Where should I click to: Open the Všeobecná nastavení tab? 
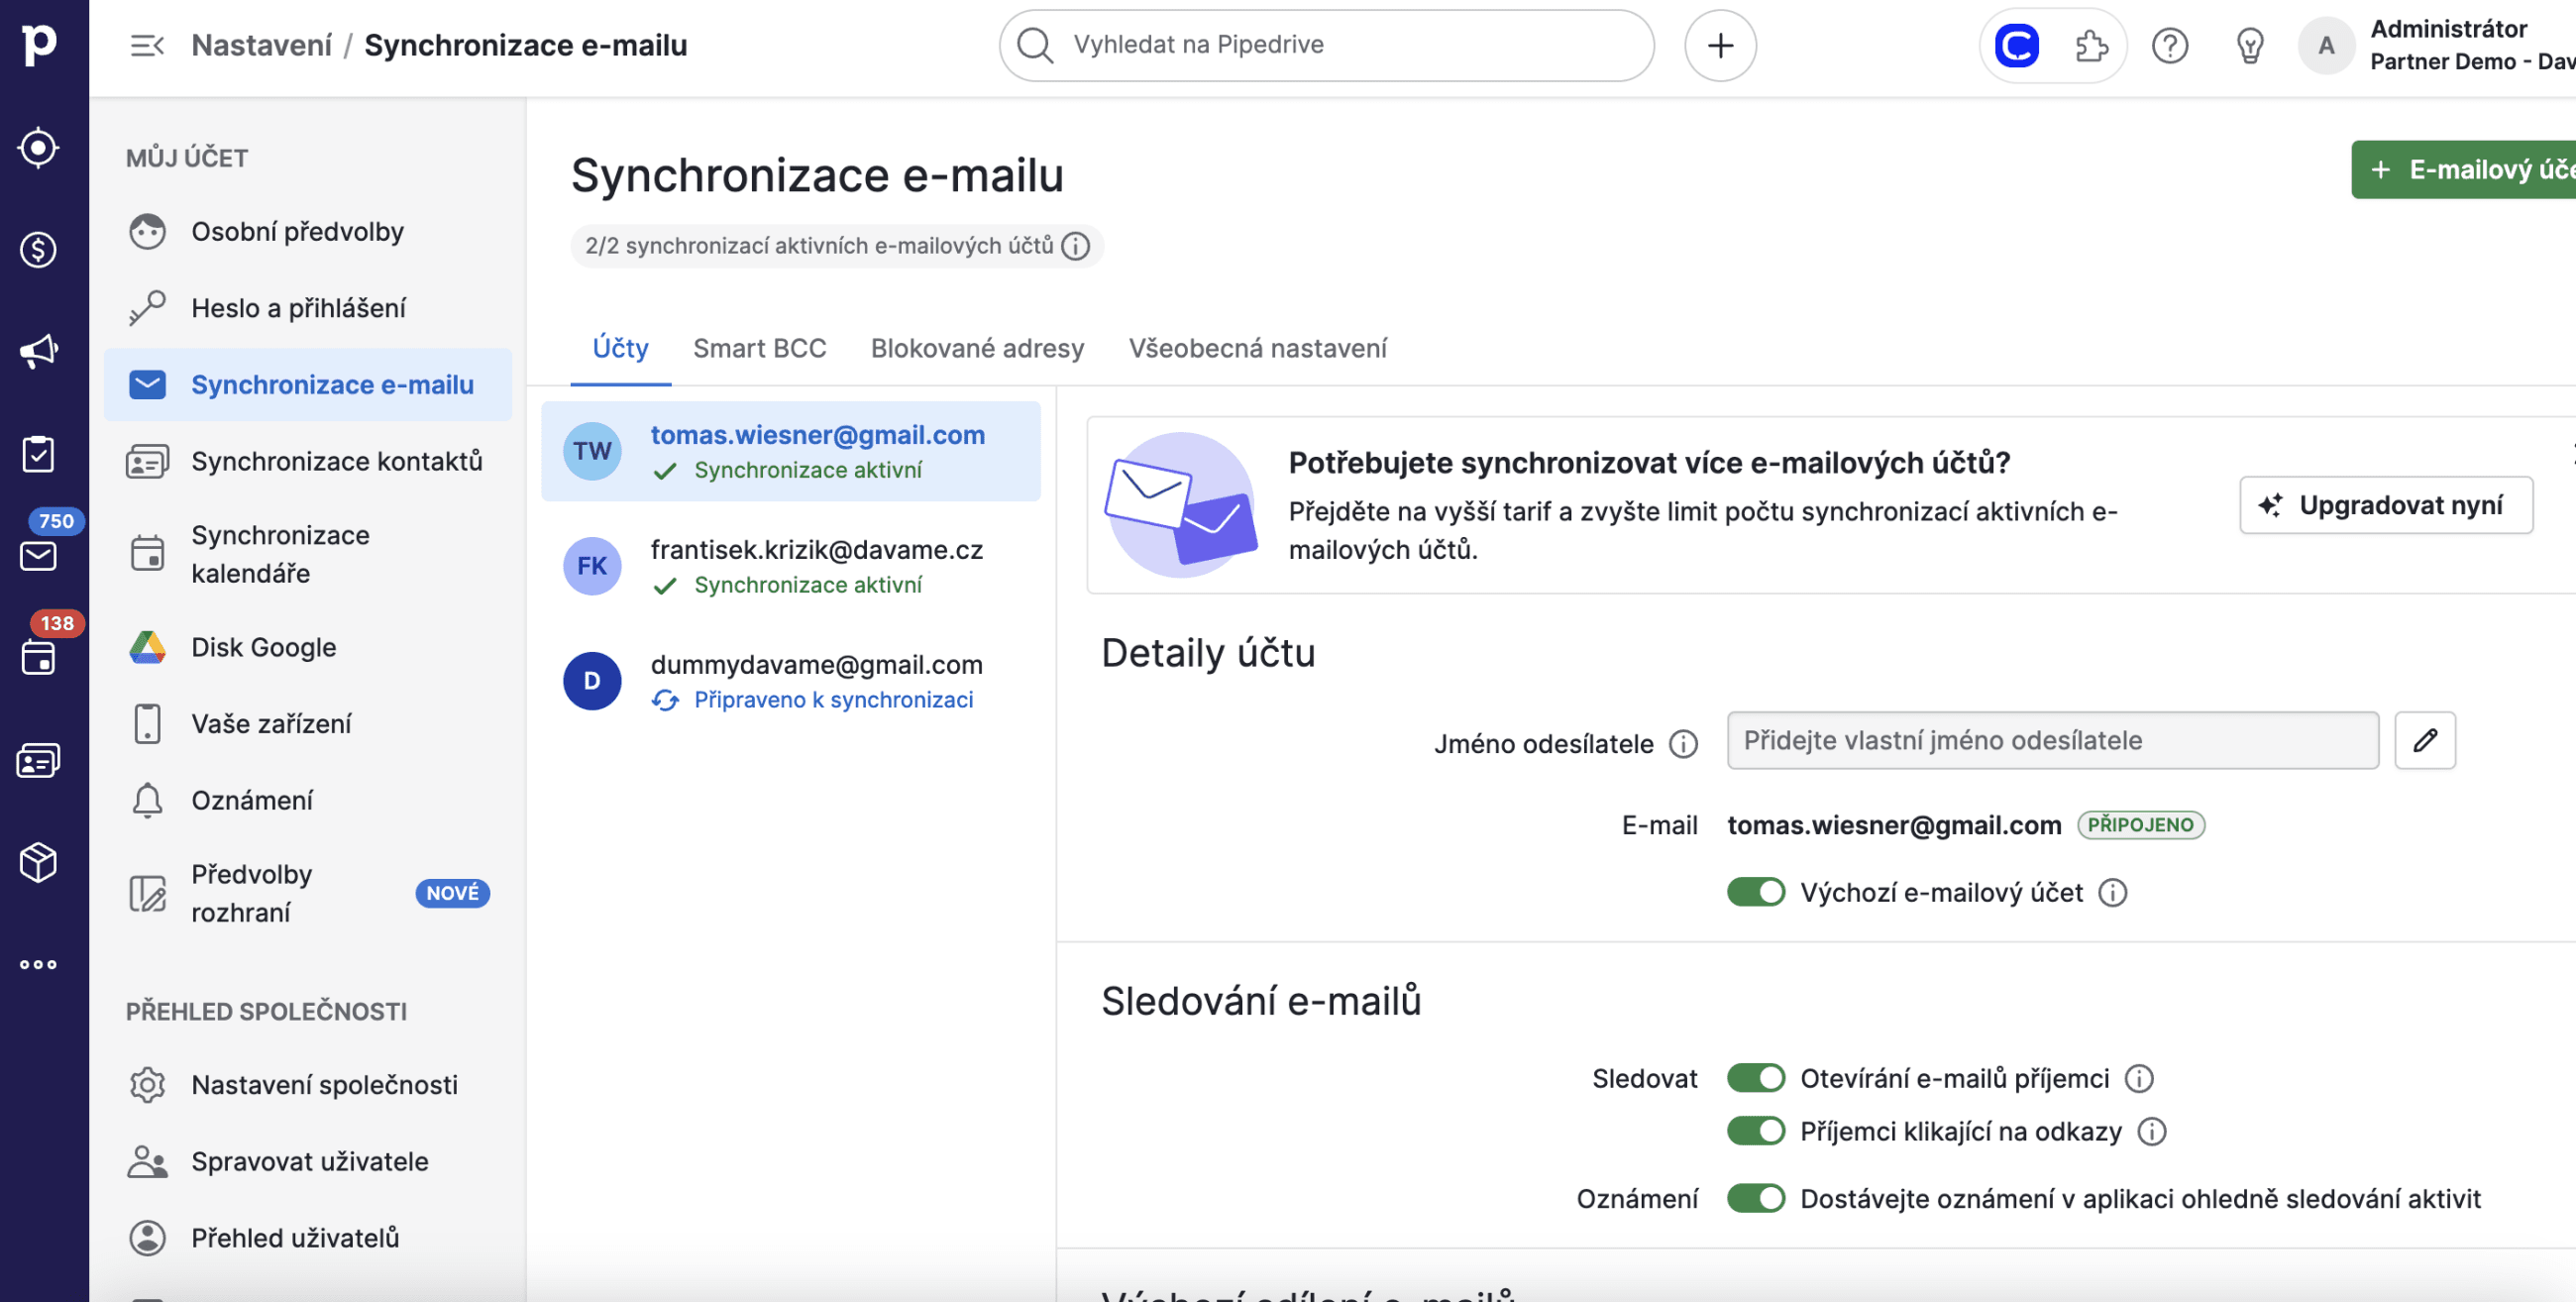(1257, 348)
